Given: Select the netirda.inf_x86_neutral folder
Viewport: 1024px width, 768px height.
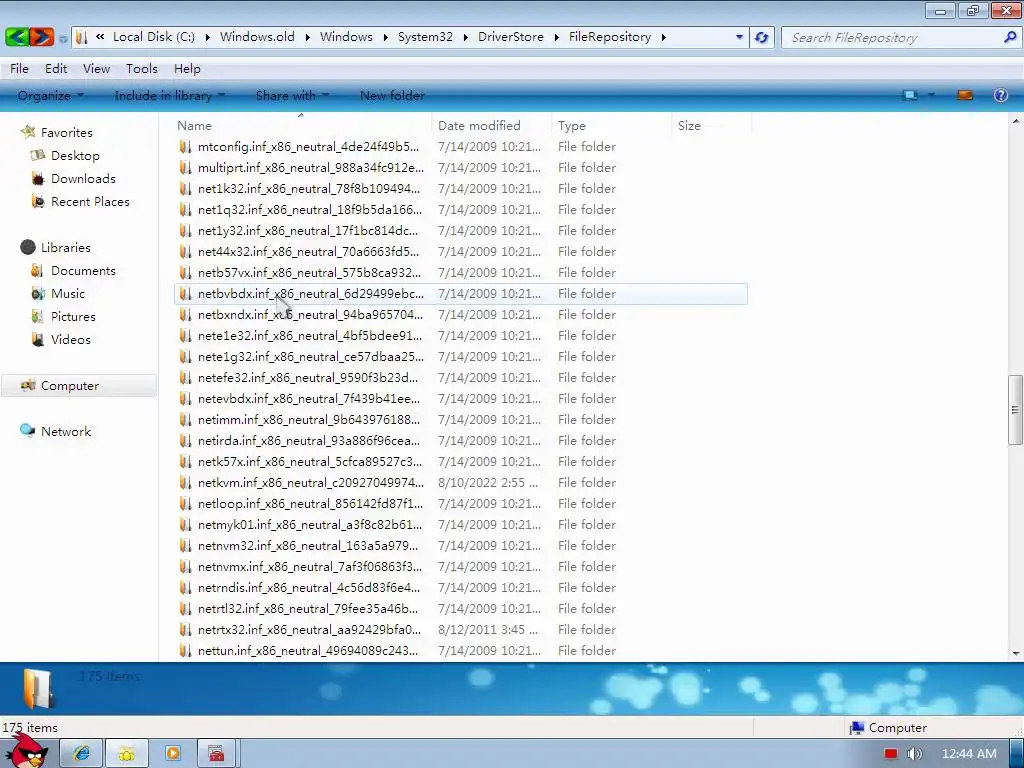Looking at the screenshot, I should pos(461,441).
